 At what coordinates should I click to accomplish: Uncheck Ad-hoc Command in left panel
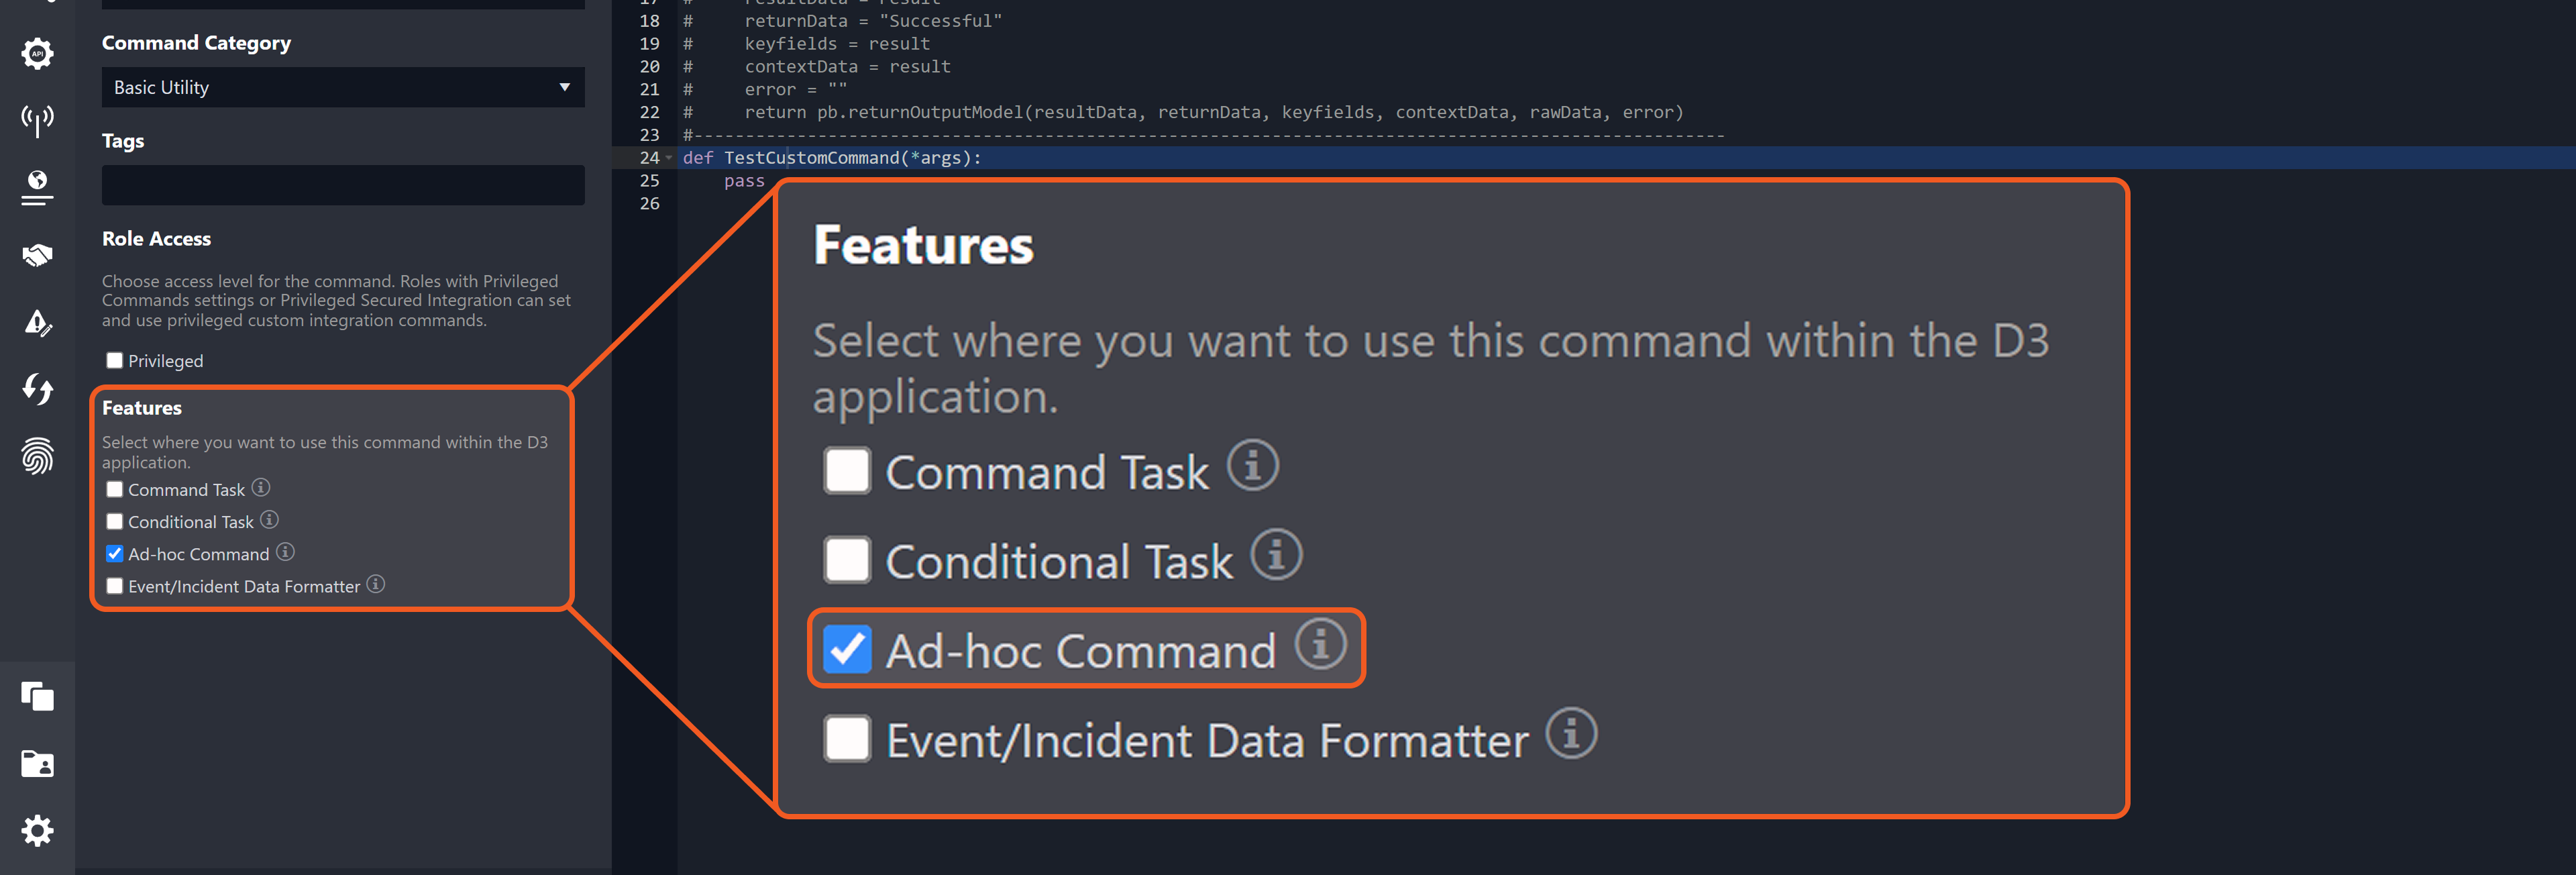(115, 554)
